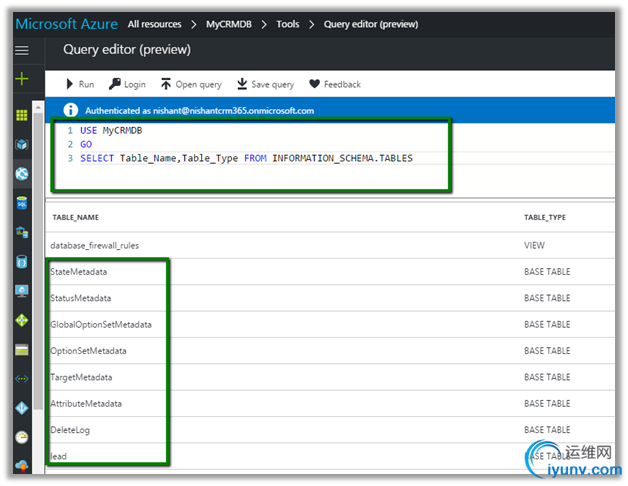Select the TargetMetadata row
The height and width of the screenshot is (486, 628).
tap(330, 377)
